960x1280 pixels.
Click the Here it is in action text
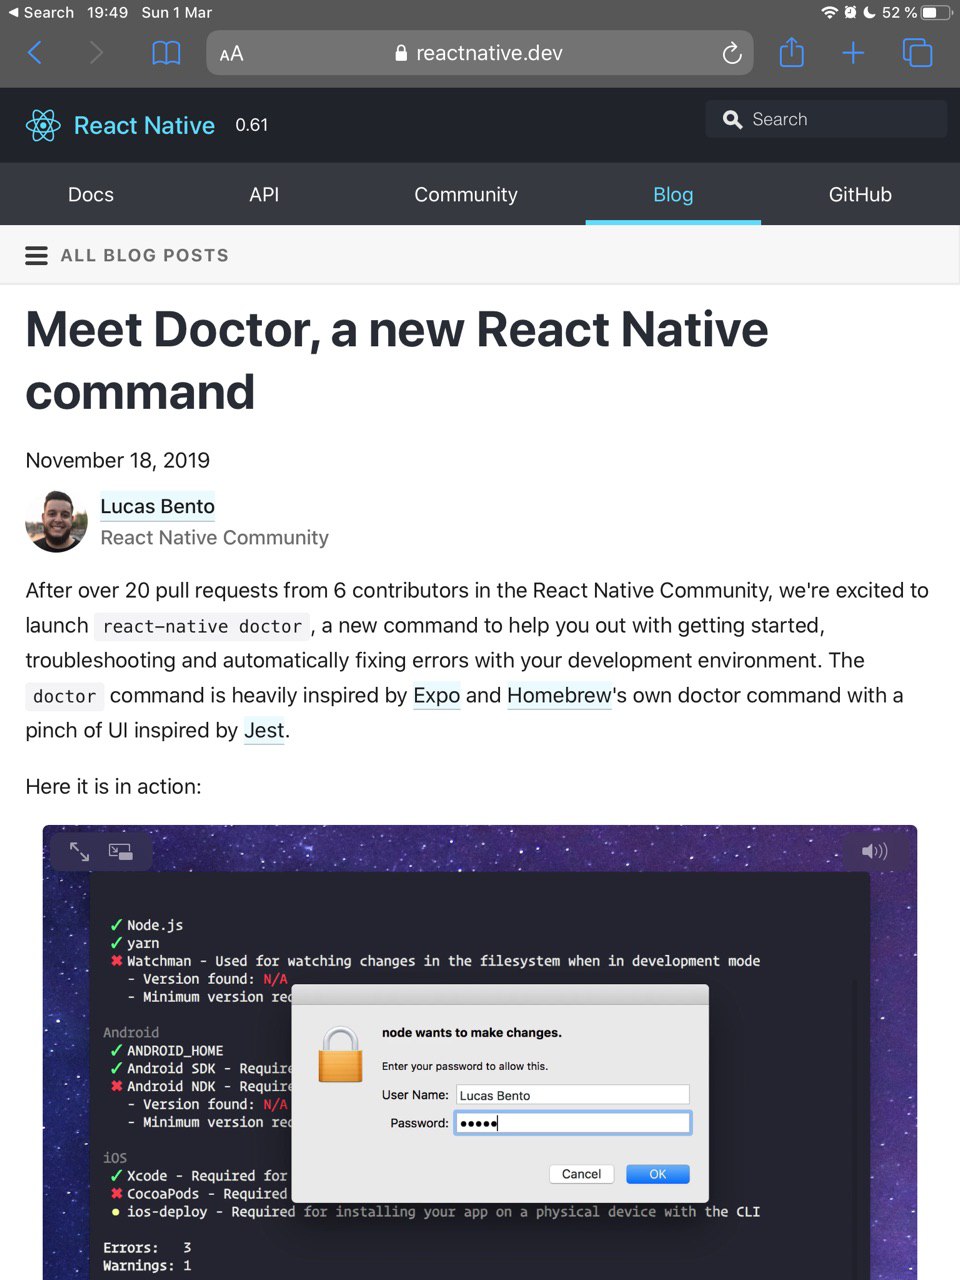113,787
